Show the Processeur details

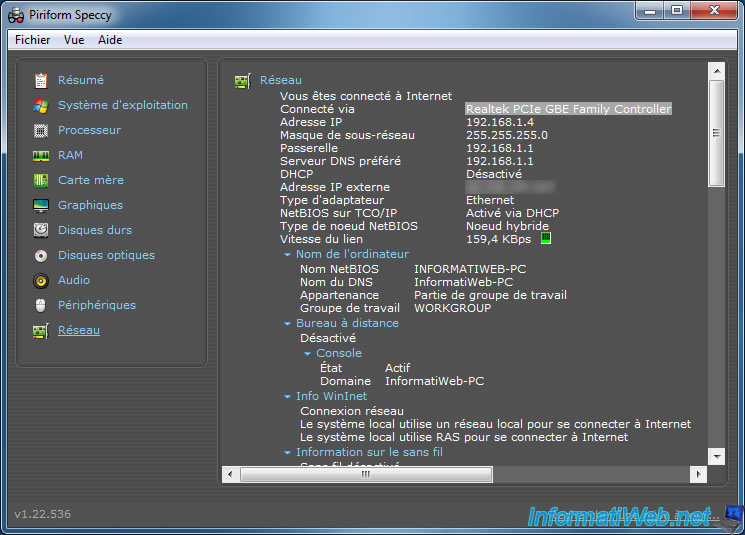pyautogui.click(x=89, y=130)
